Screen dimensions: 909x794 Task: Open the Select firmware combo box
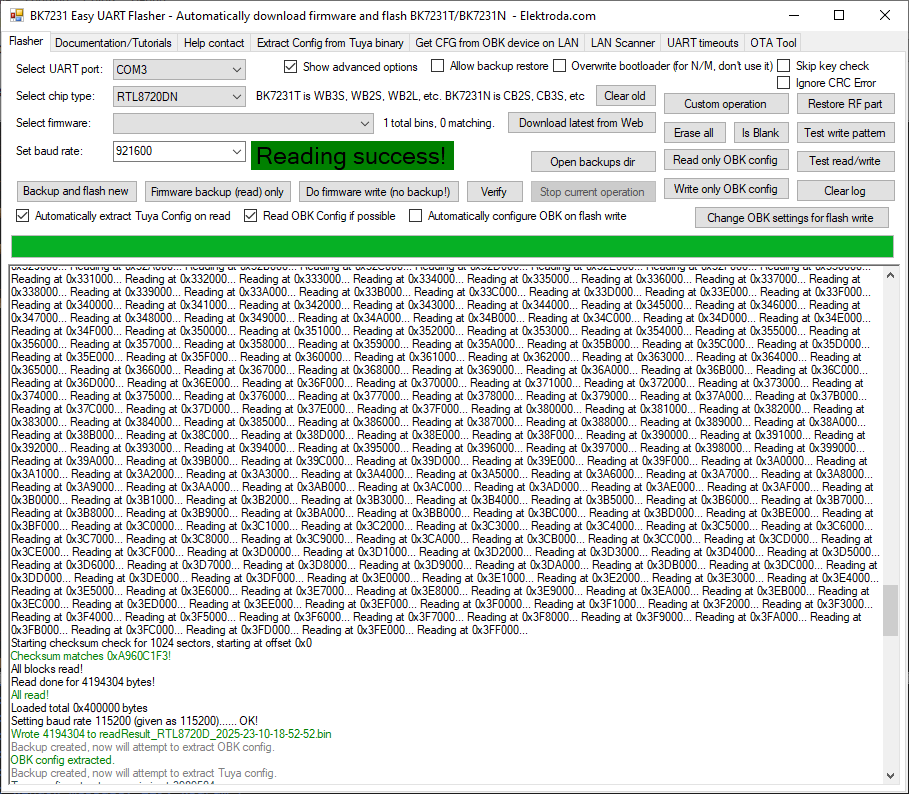click(243, 123)
